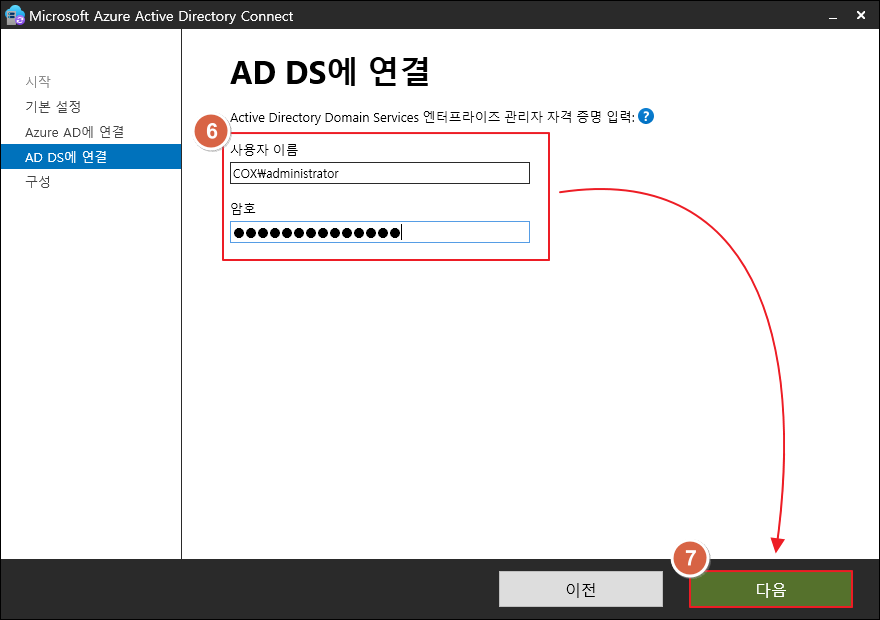Open the 기본 설정 sidebar step
Screen dimensions: 880x620
tap(53, 107)
